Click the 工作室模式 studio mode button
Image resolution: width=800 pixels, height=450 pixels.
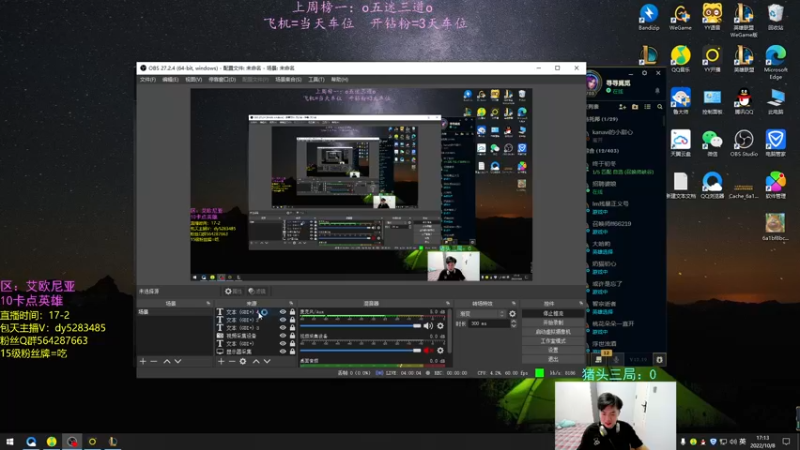coord(553,341)
